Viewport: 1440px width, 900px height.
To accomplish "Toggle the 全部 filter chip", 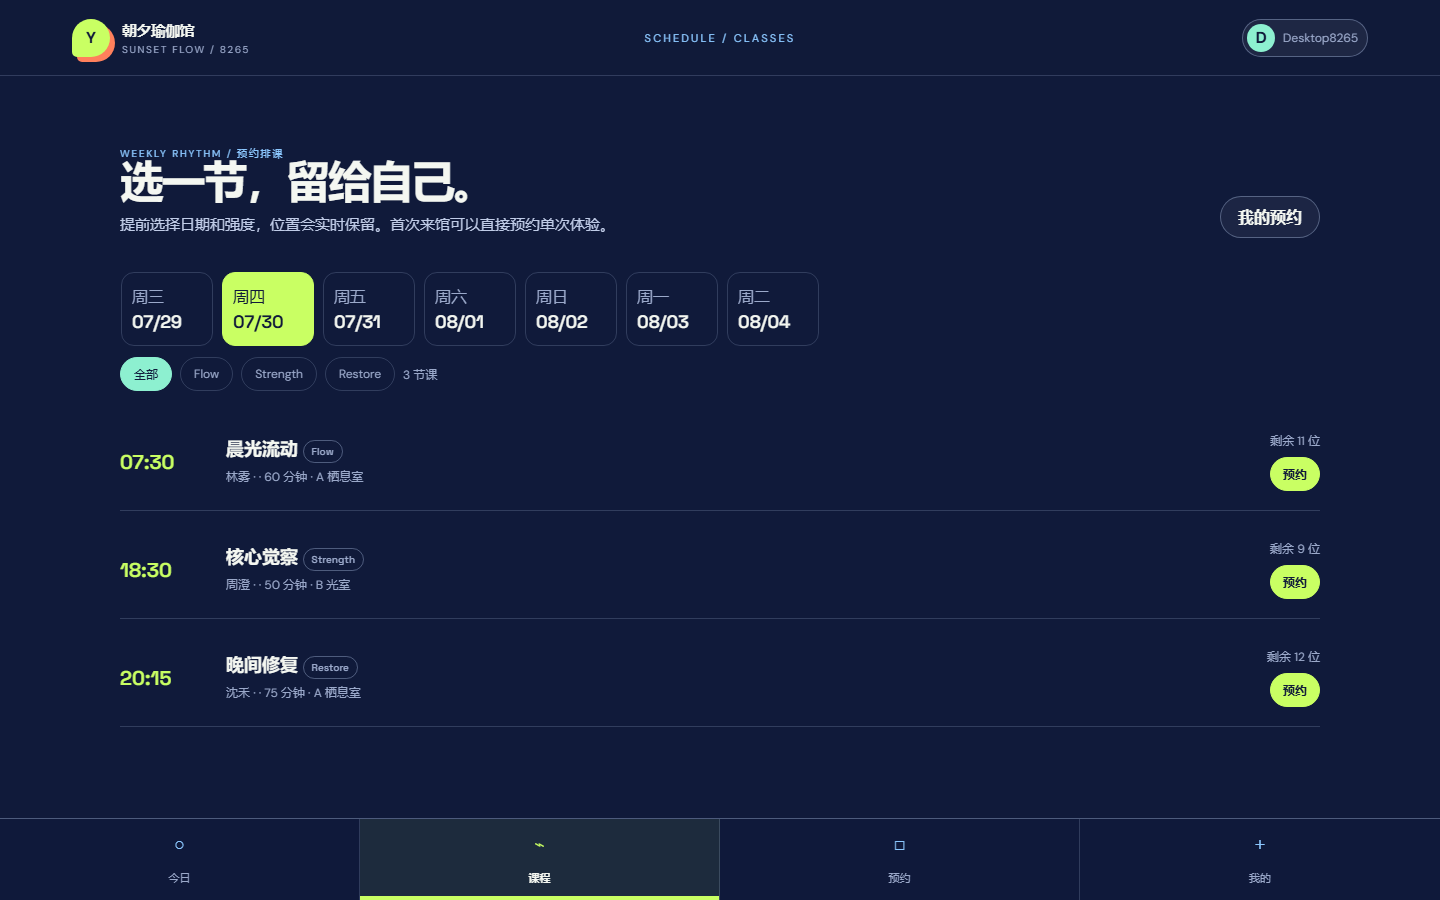I will point(146,374).
